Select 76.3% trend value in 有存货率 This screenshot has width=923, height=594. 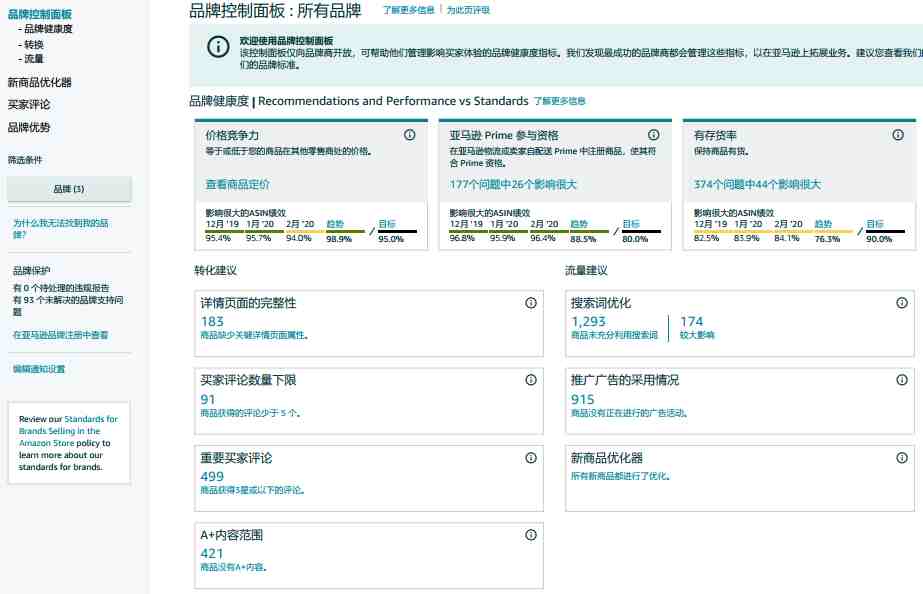[828, 238]
